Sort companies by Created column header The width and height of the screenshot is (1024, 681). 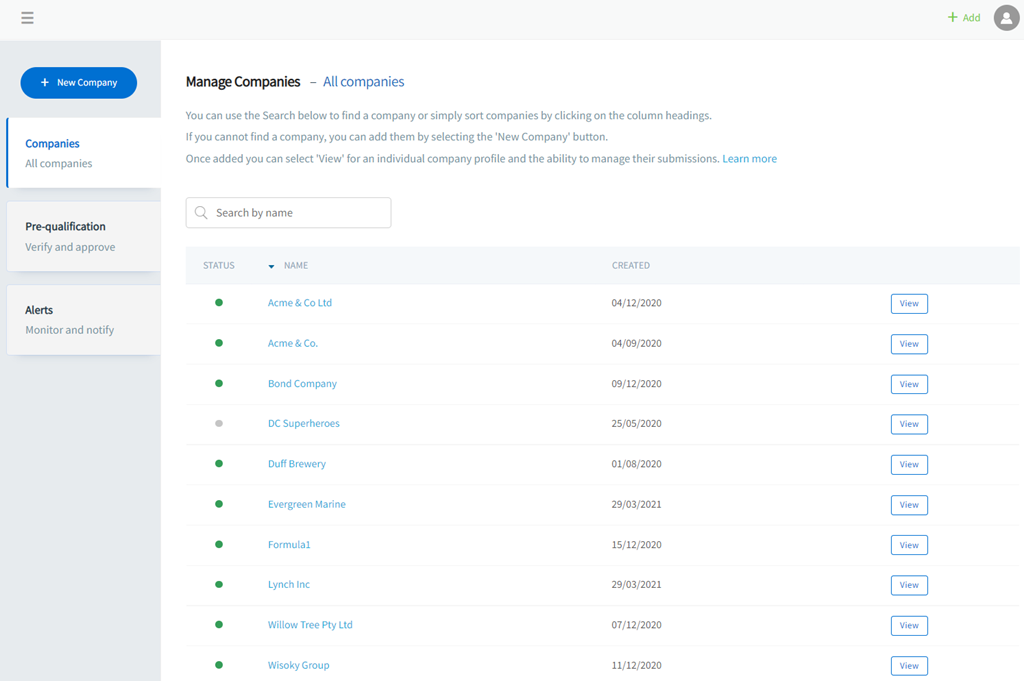pyautogui.click(x=630, y=266)
